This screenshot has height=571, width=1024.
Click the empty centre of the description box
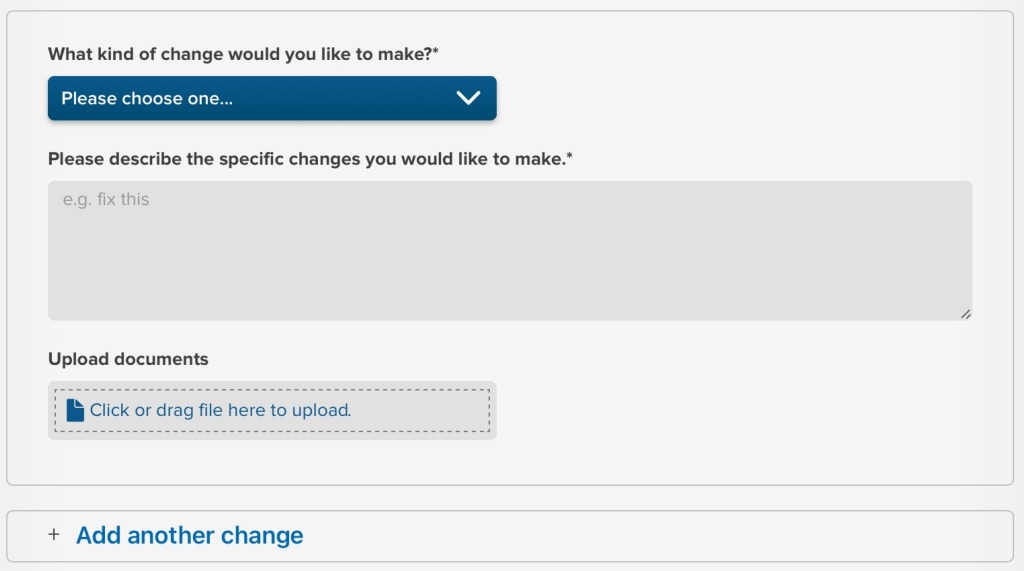click(509, 261)
